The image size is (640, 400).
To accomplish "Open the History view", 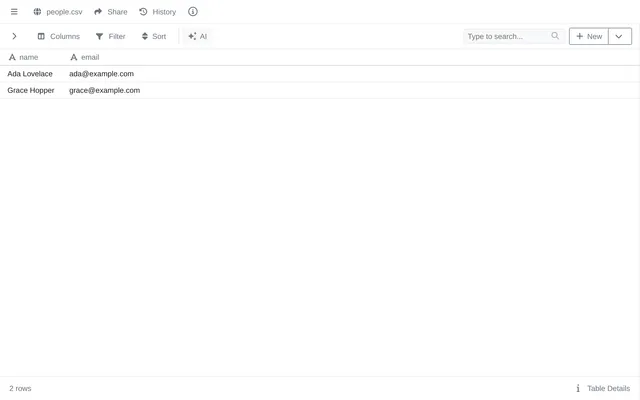I will 158,12.
